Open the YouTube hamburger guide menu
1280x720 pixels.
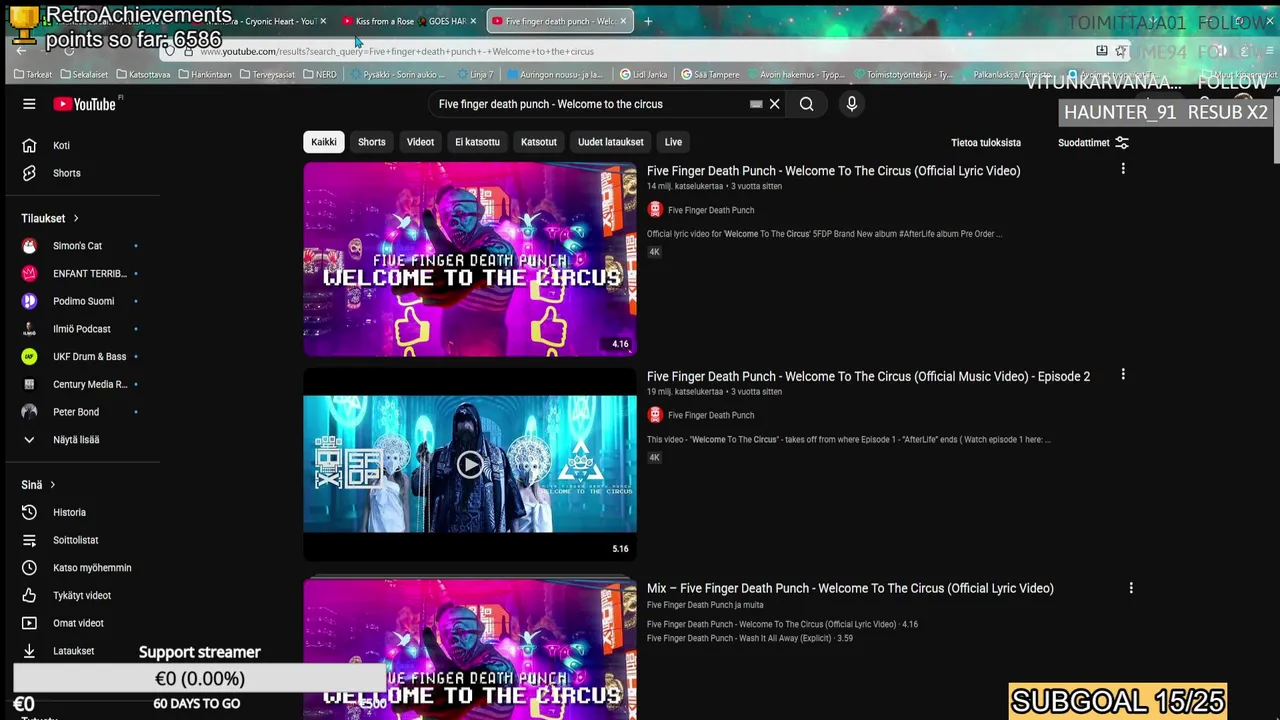pos(29,104)
